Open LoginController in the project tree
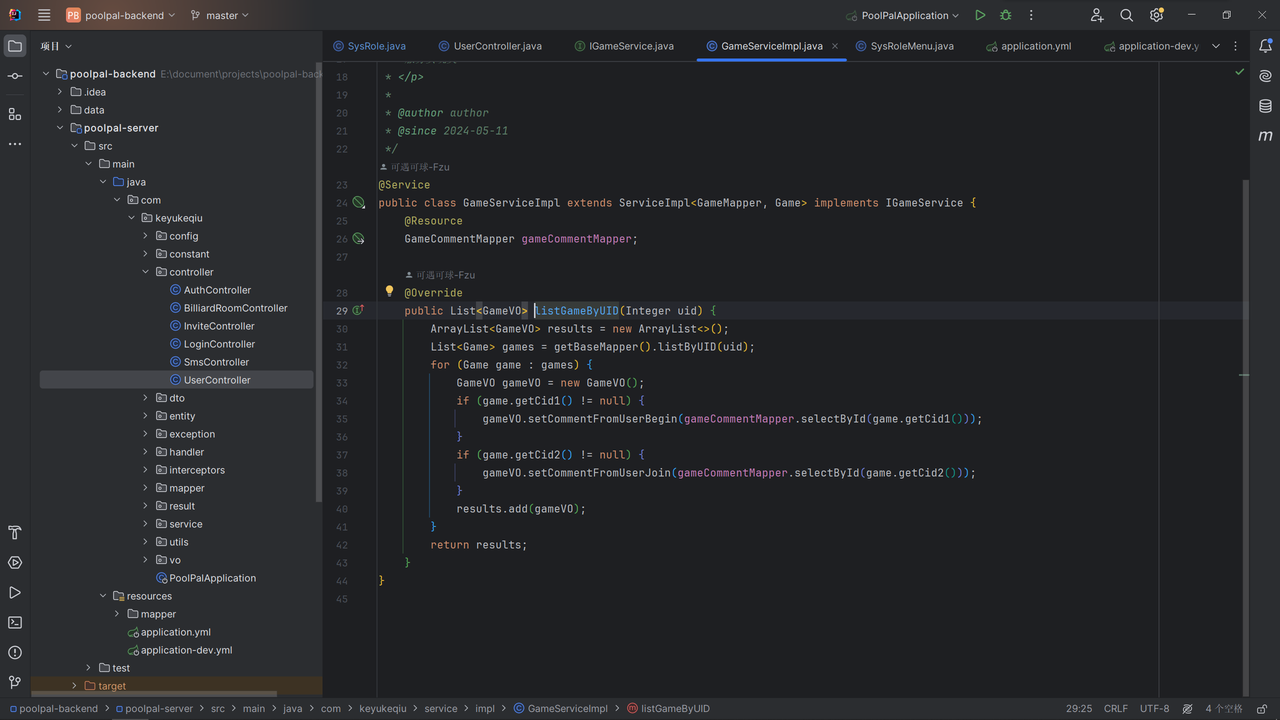This screenshot has height=720, width=1280. click(x=219, y=344)
